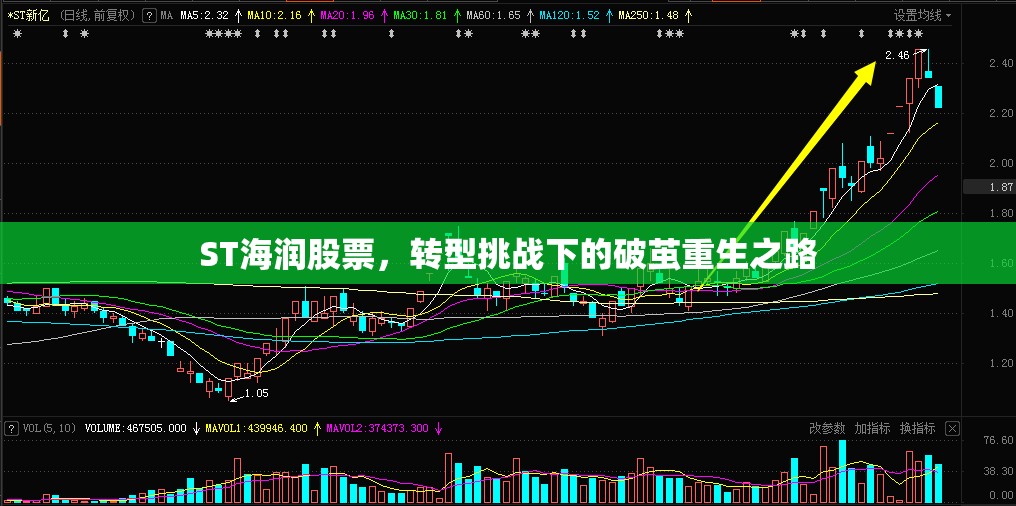The height and width of the screenshot is (506, 1016).
Task: Click the MA60:1.65 value
Action: pyautogui.click(x=493, y=15)
